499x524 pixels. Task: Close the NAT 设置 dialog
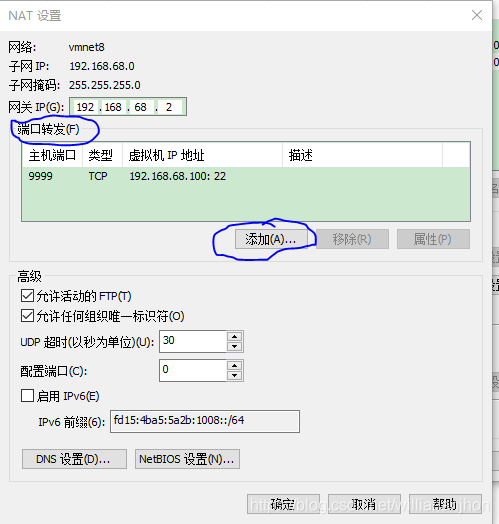(477, 15)
